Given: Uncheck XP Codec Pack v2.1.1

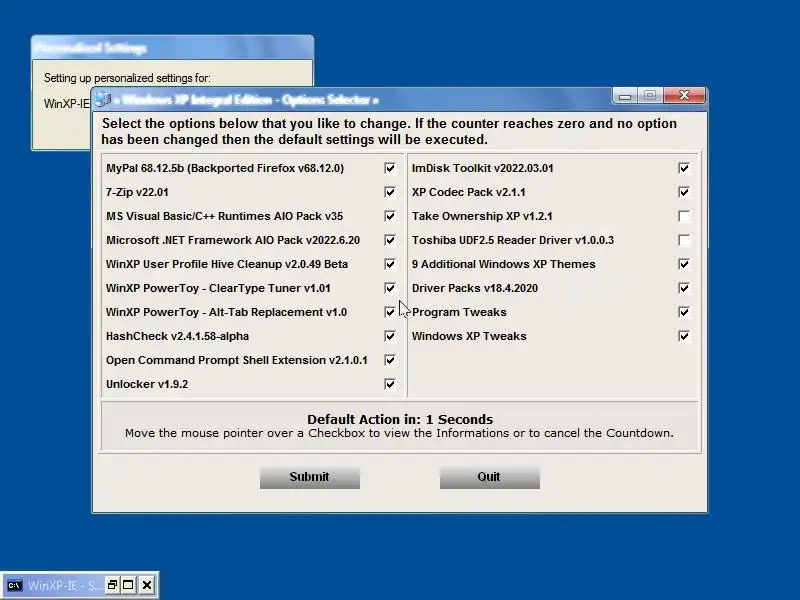Looking at the screenshot, I should click(x=684, y=192).
